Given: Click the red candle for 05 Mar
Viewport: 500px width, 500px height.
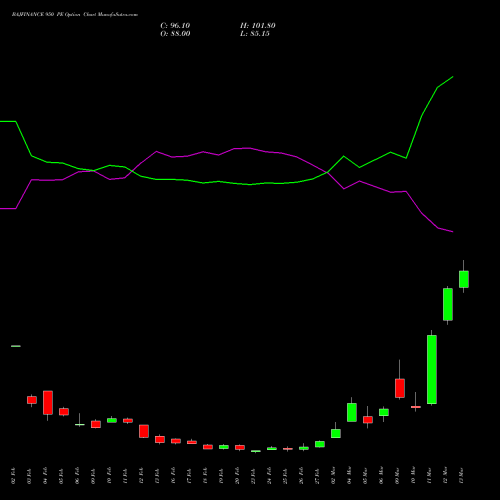Looking at the screenshot, I should tap(368, 420).
